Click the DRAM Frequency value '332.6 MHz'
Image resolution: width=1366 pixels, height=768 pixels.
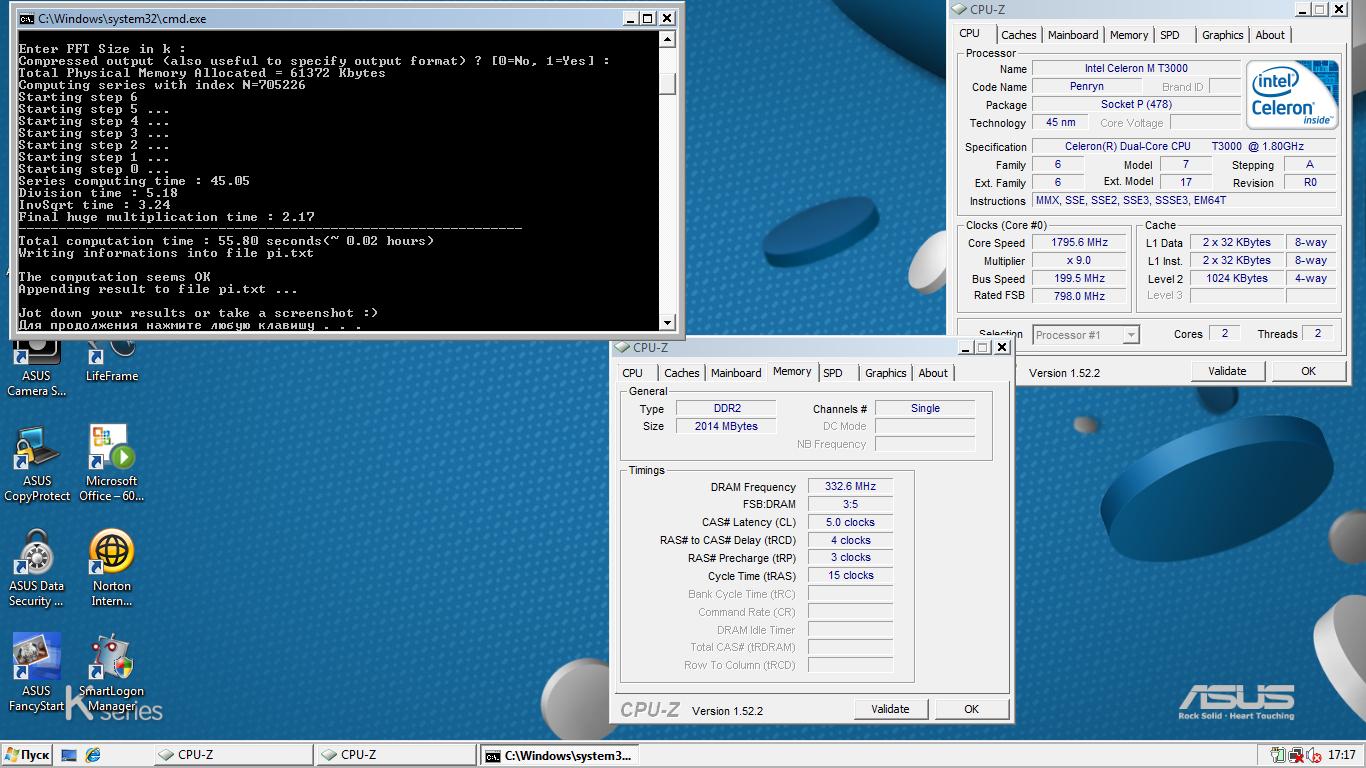[x=850, y=487]
